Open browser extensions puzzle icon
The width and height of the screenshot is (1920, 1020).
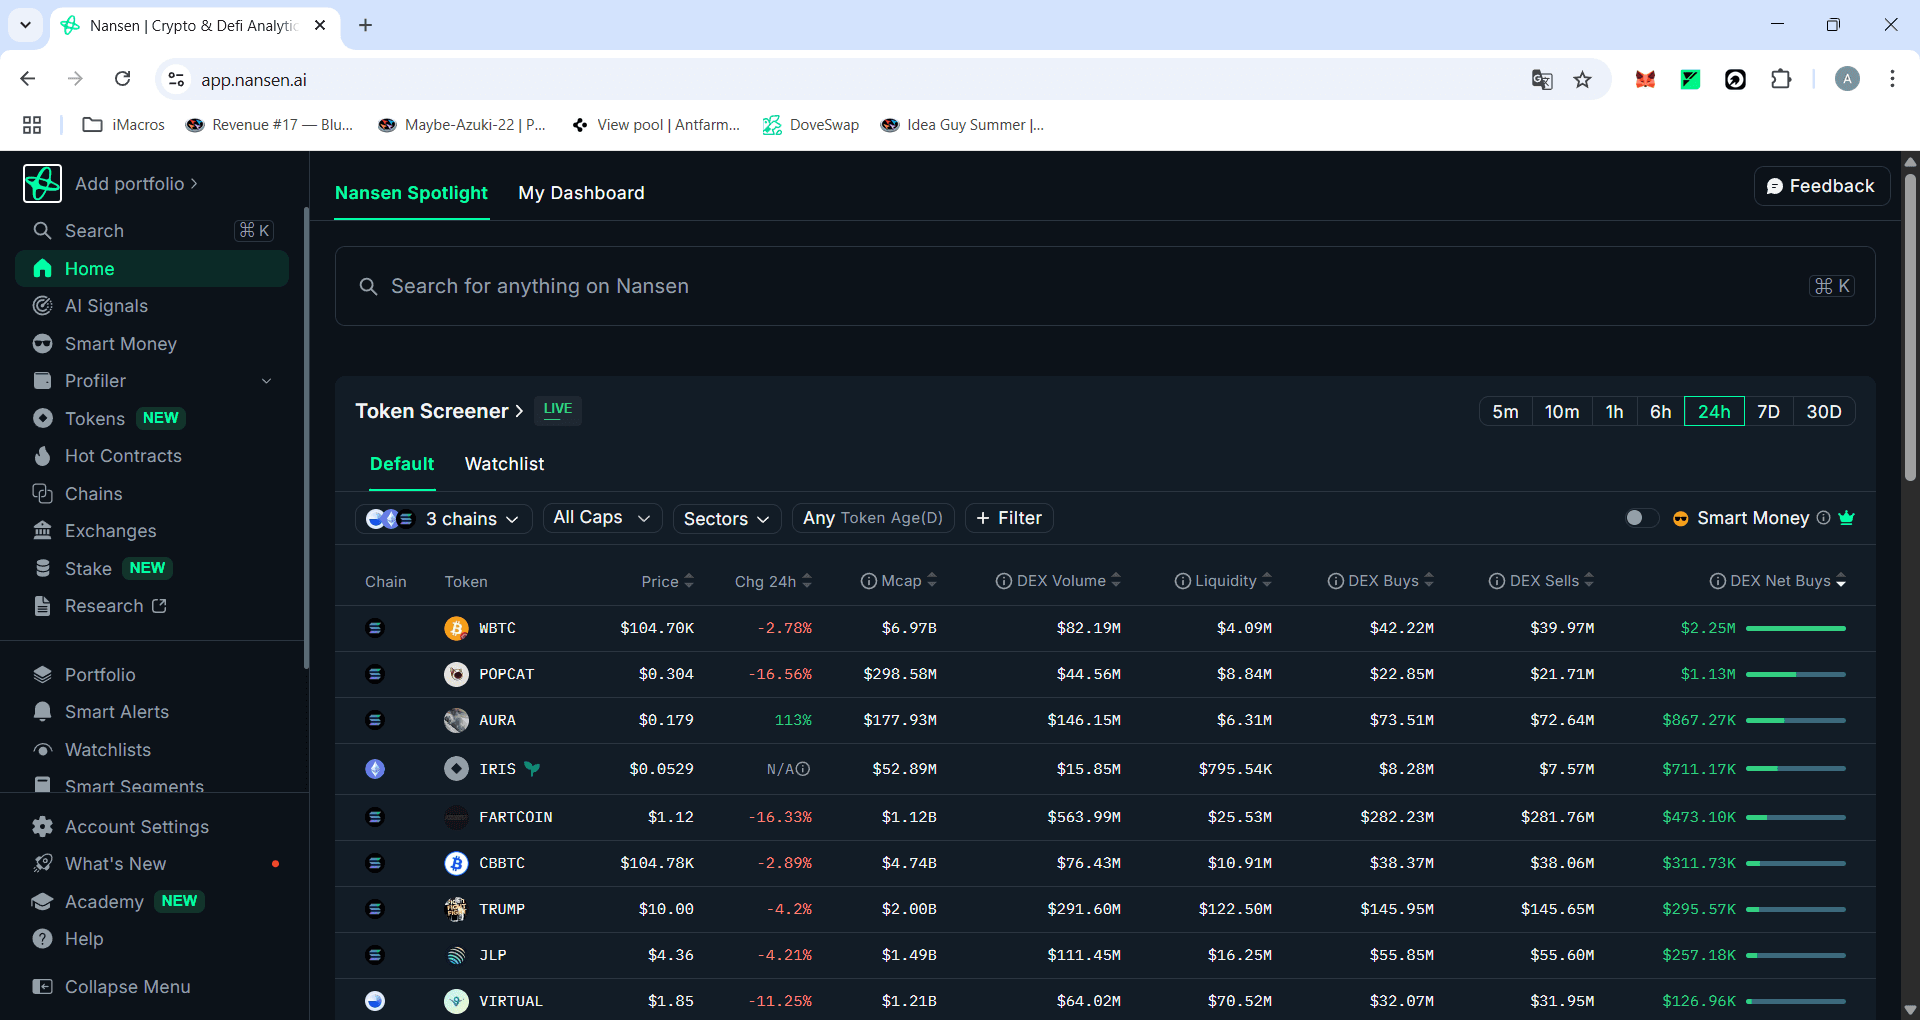(x=1781, y=80)
